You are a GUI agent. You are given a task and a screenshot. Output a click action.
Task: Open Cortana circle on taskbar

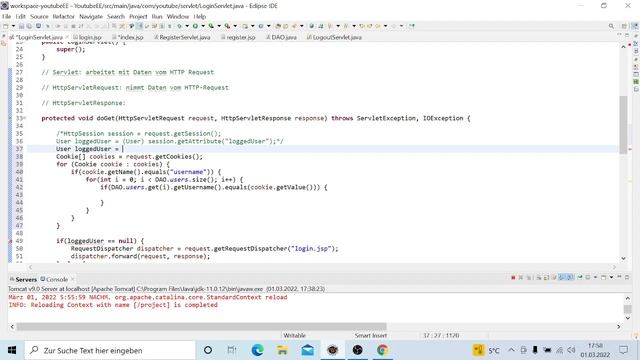click(x=208, y=350)
